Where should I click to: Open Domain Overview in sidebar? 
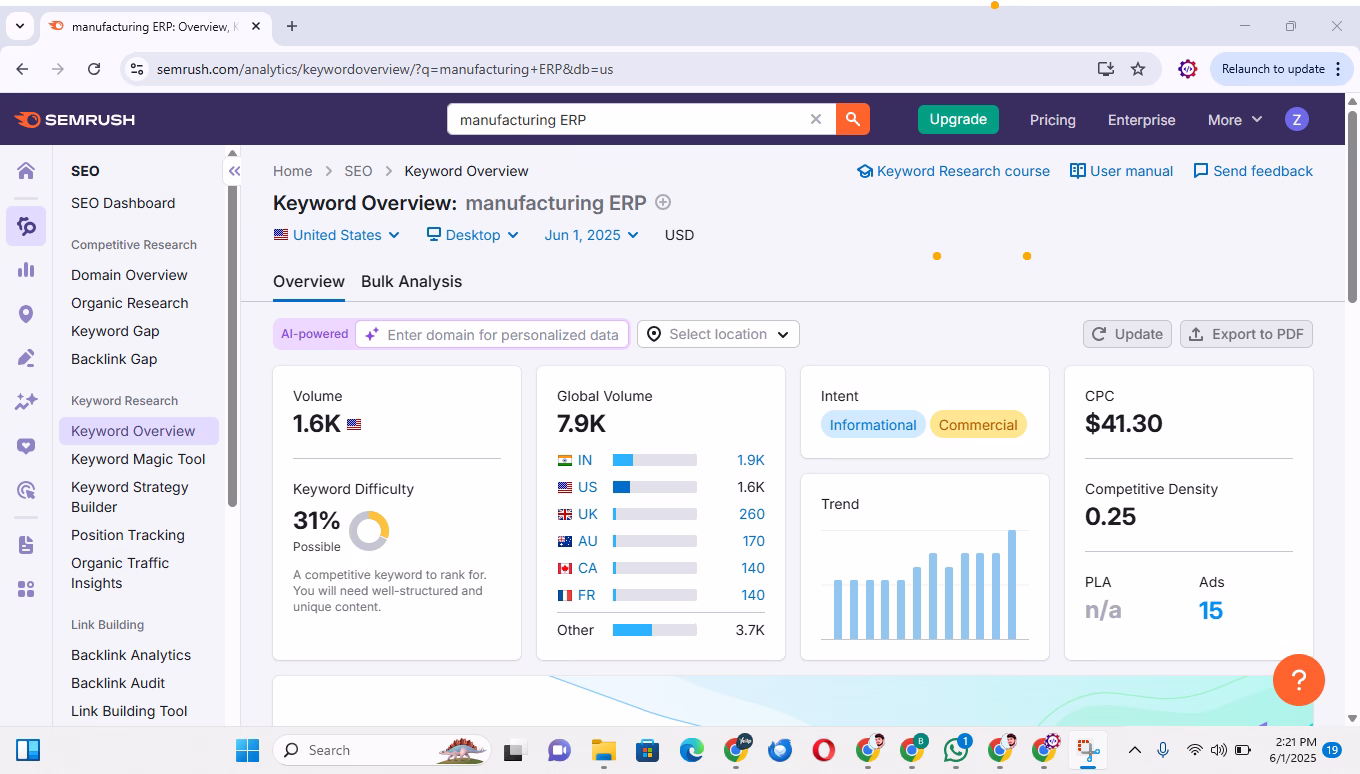(129, 275)
